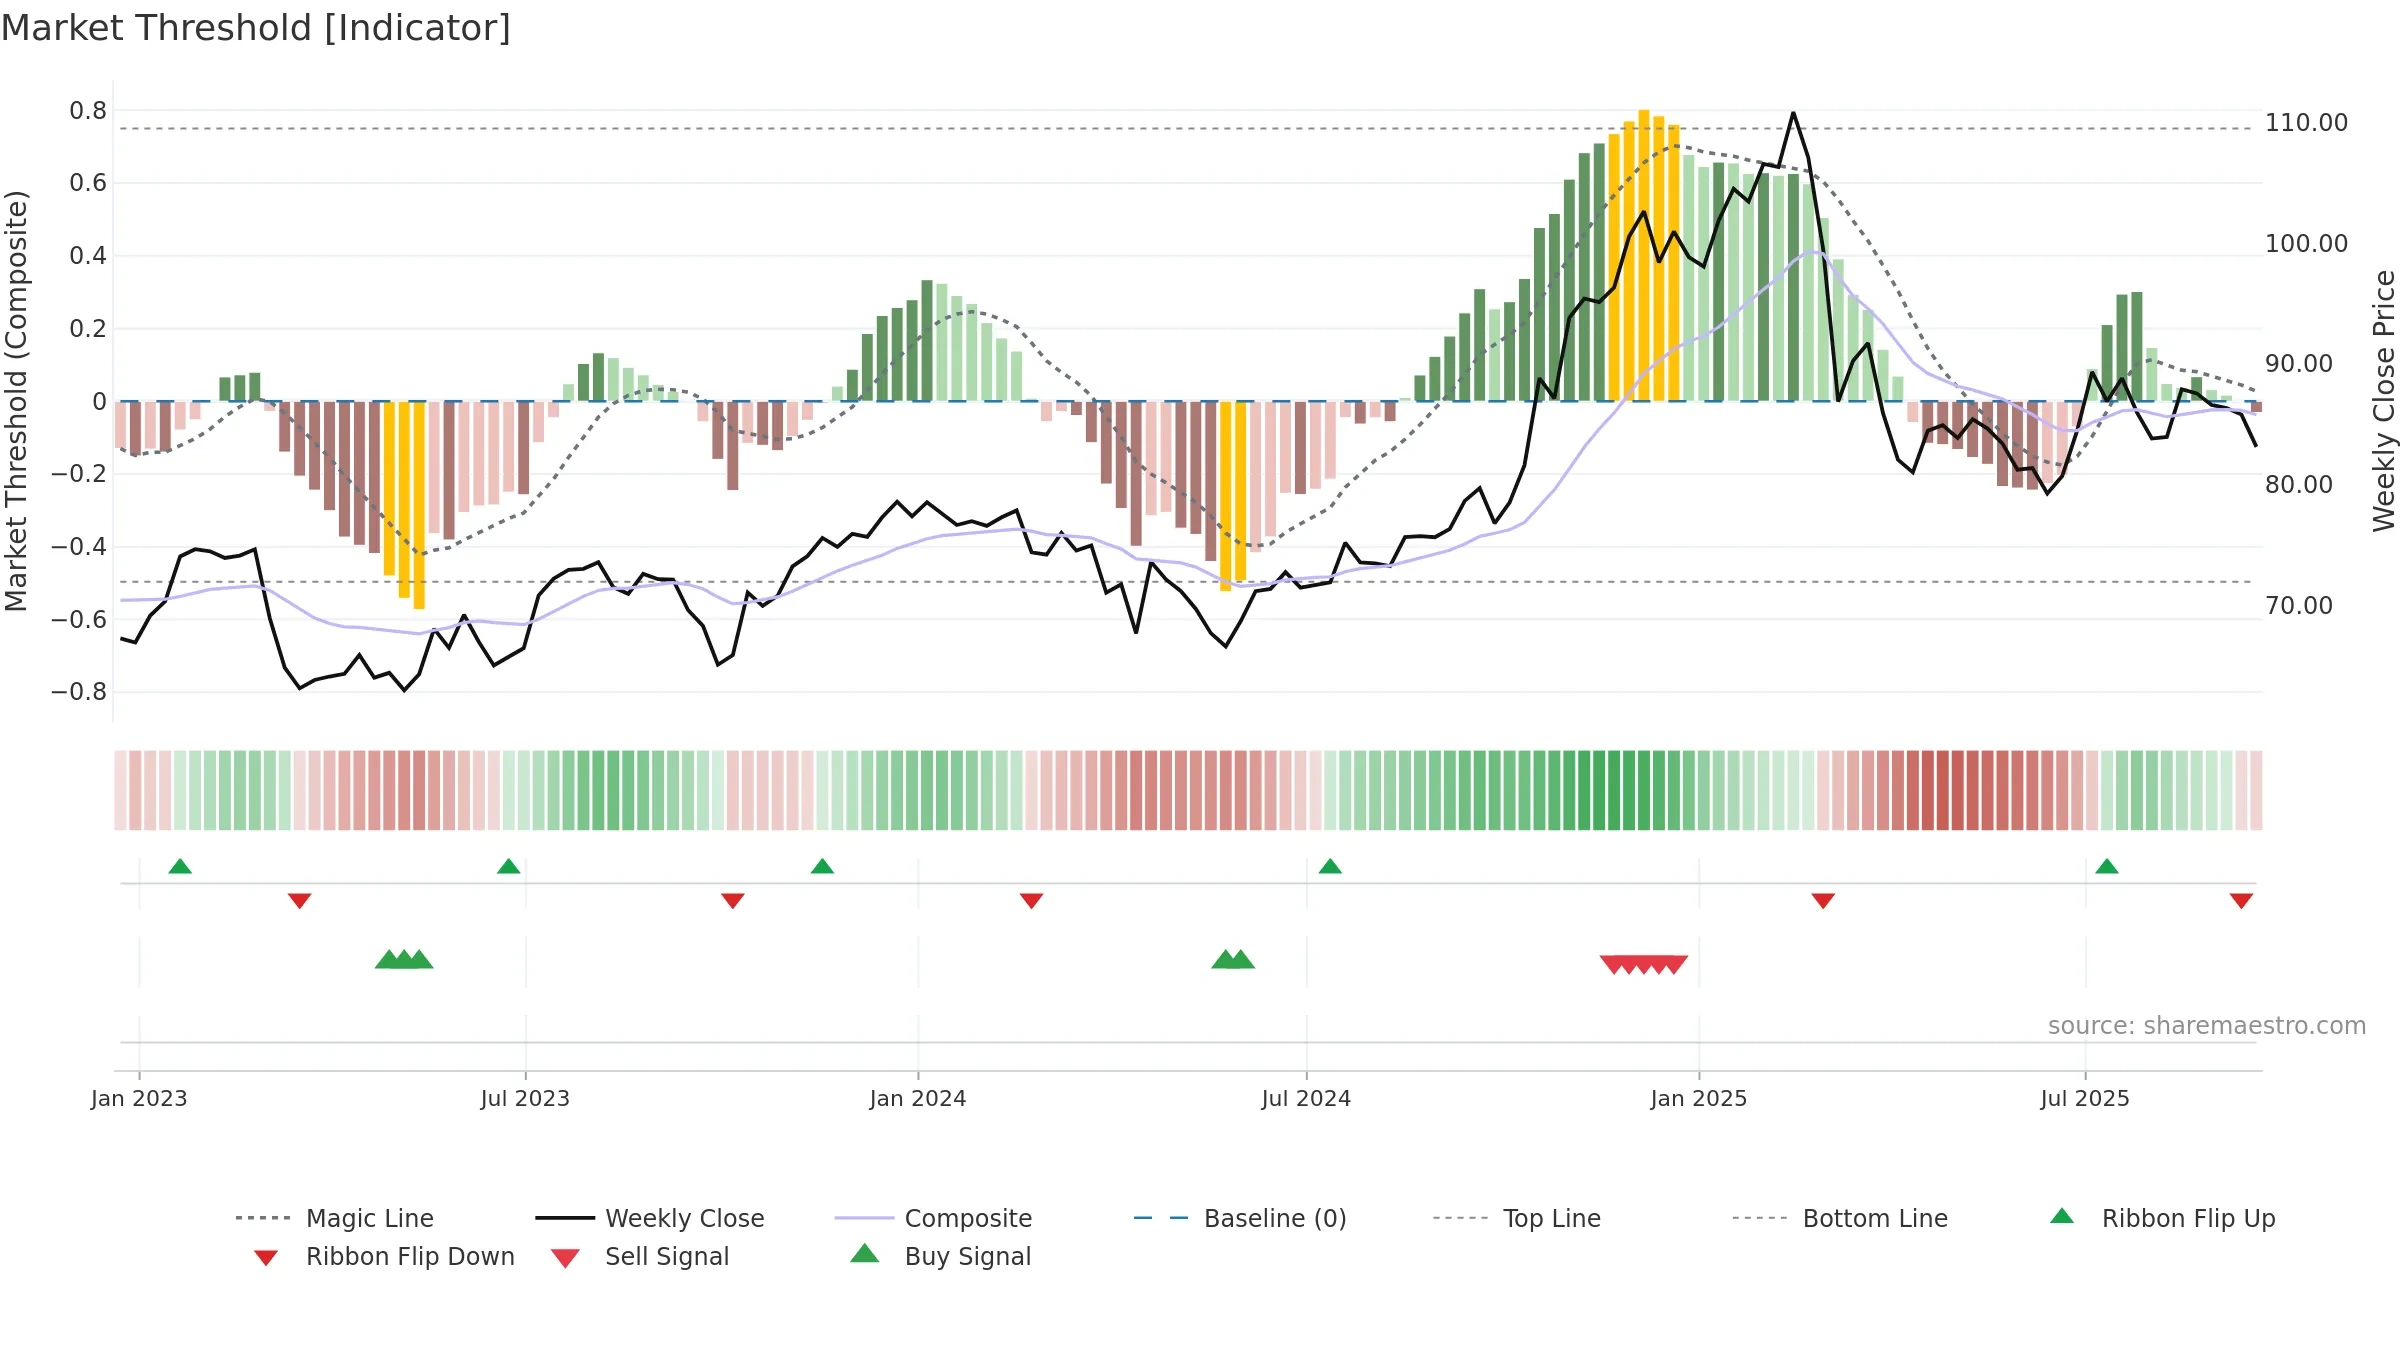Click the Weekly Close peak above 110

[1793, 113]
